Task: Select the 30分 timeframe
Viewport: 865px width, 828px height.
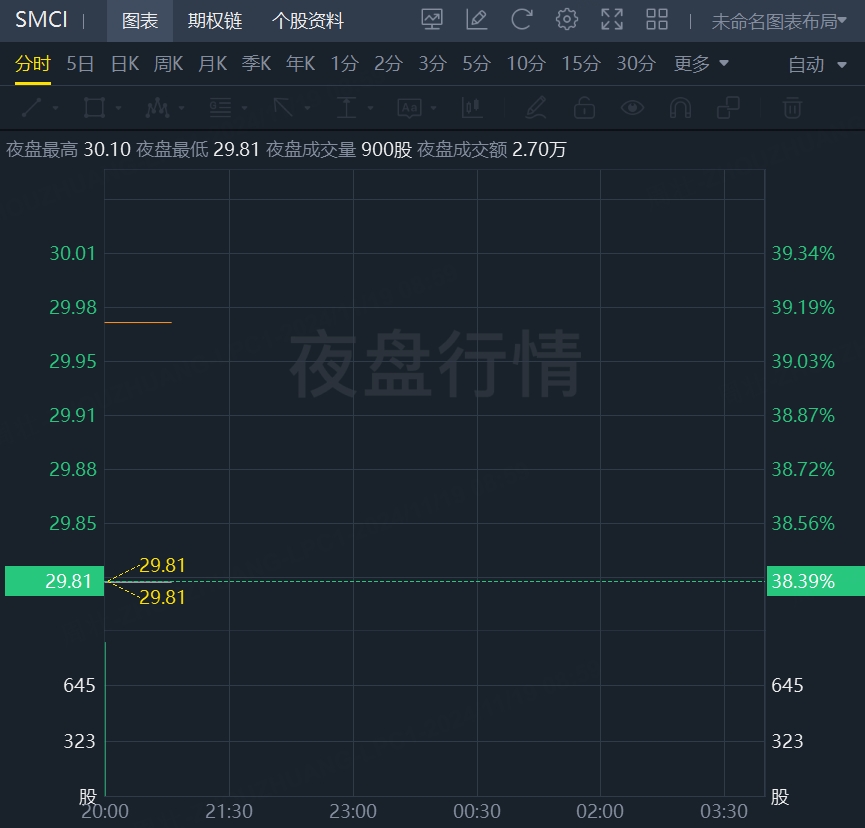Action: point(636,63)
